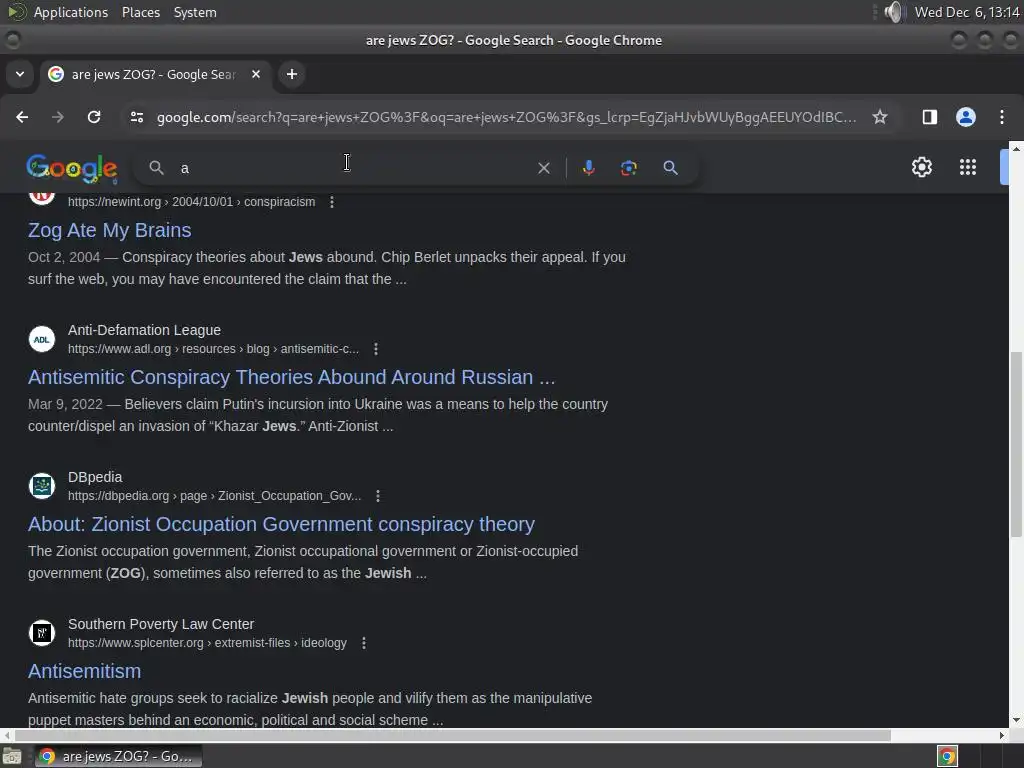This screenshot has height=768, width=1024.
Task: Click the vertical page scrollbar thumb
Action: coord(1016,444)
